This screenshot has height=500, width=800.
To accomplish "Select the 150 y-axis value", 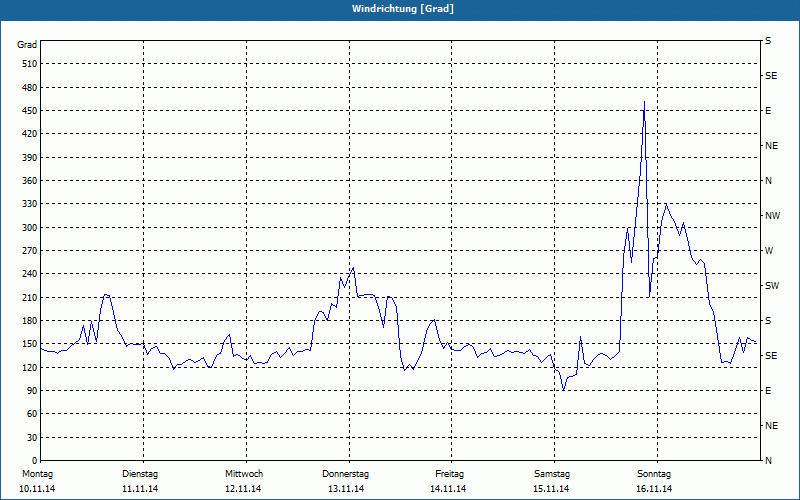I will coord(30,344).
